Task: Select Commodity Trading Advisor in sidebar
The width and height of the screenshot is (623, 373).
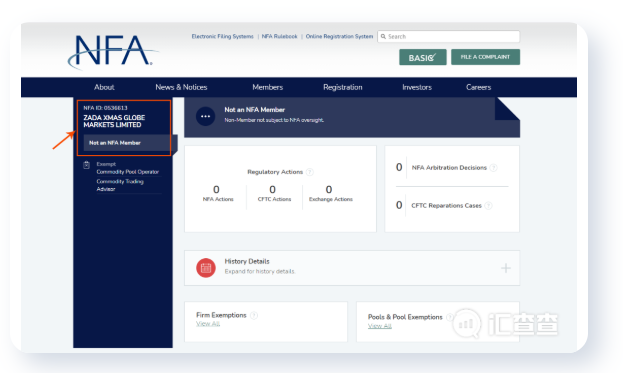Action: click(120, 185)
